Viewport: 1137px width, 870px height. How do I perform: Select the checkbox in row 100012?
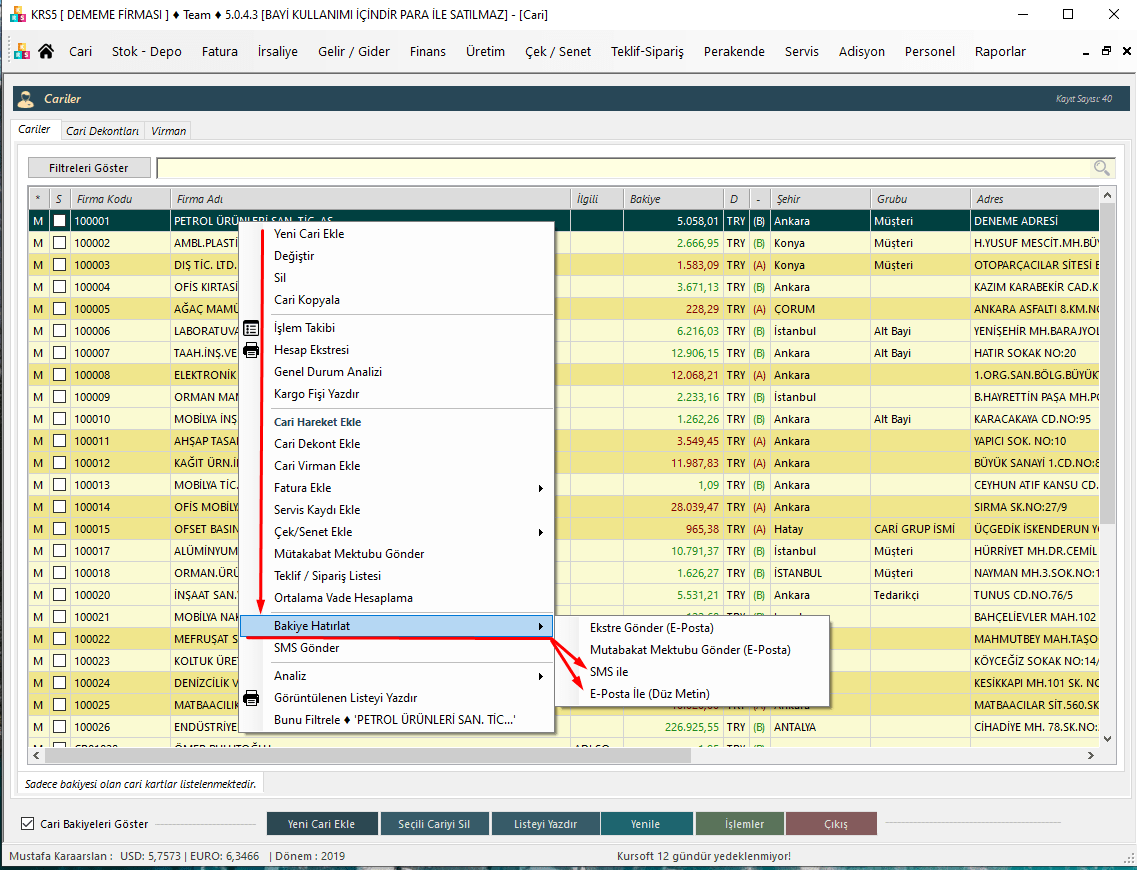[59, 463]
